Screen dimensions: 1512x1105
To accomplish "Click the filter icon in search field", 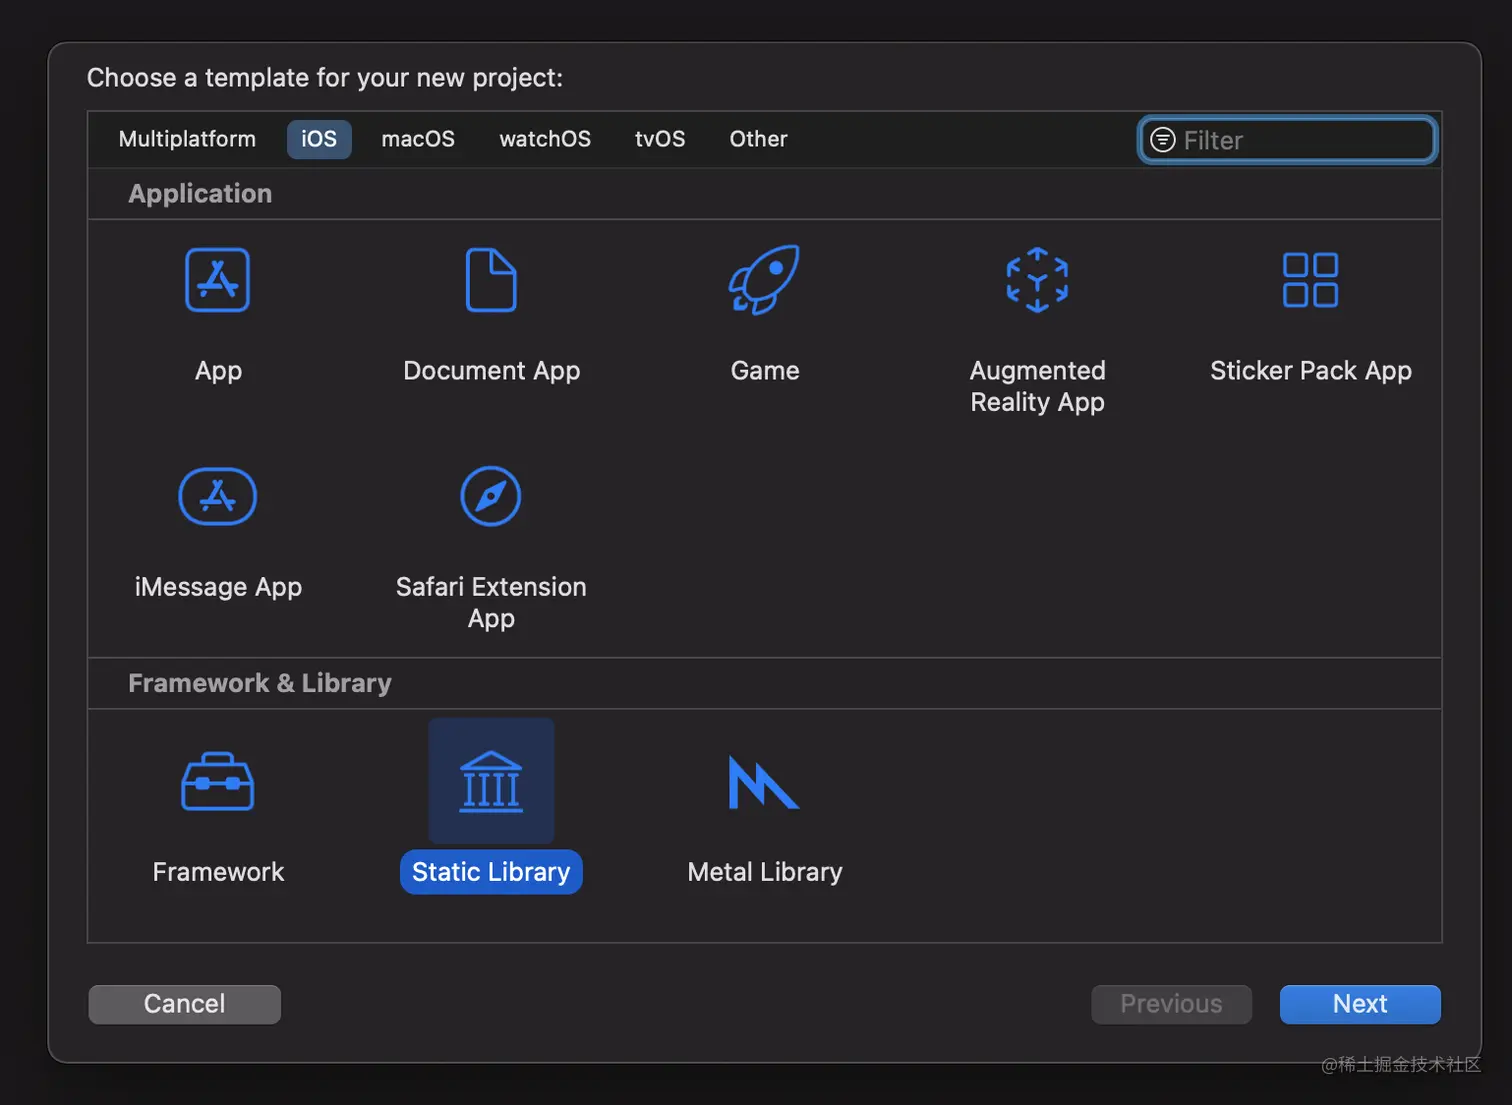I will [1162, 140].
